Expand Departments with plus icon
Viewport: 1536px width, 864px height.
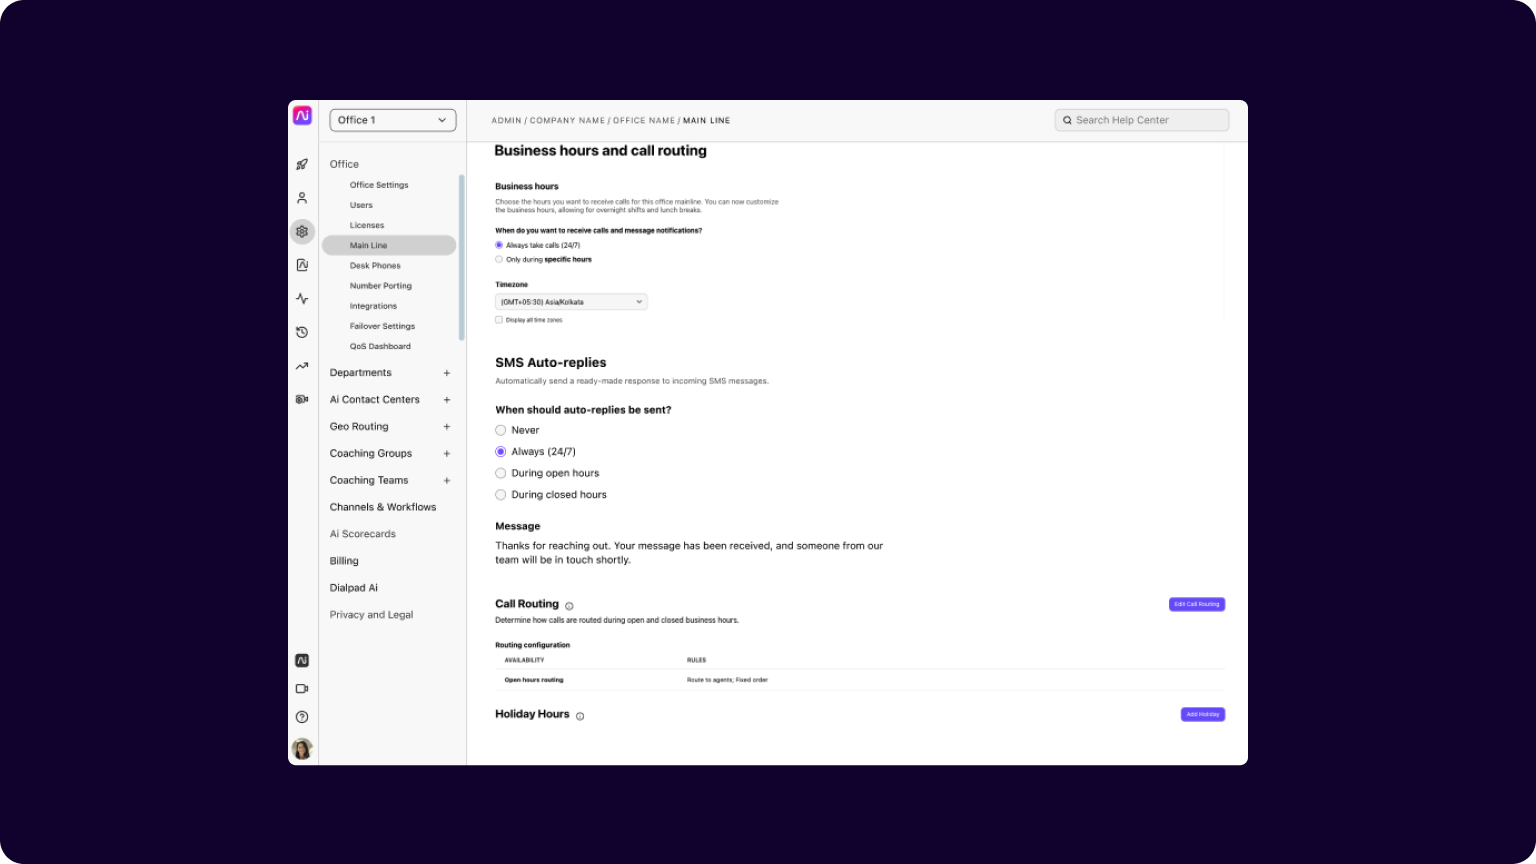click(447, 373)
